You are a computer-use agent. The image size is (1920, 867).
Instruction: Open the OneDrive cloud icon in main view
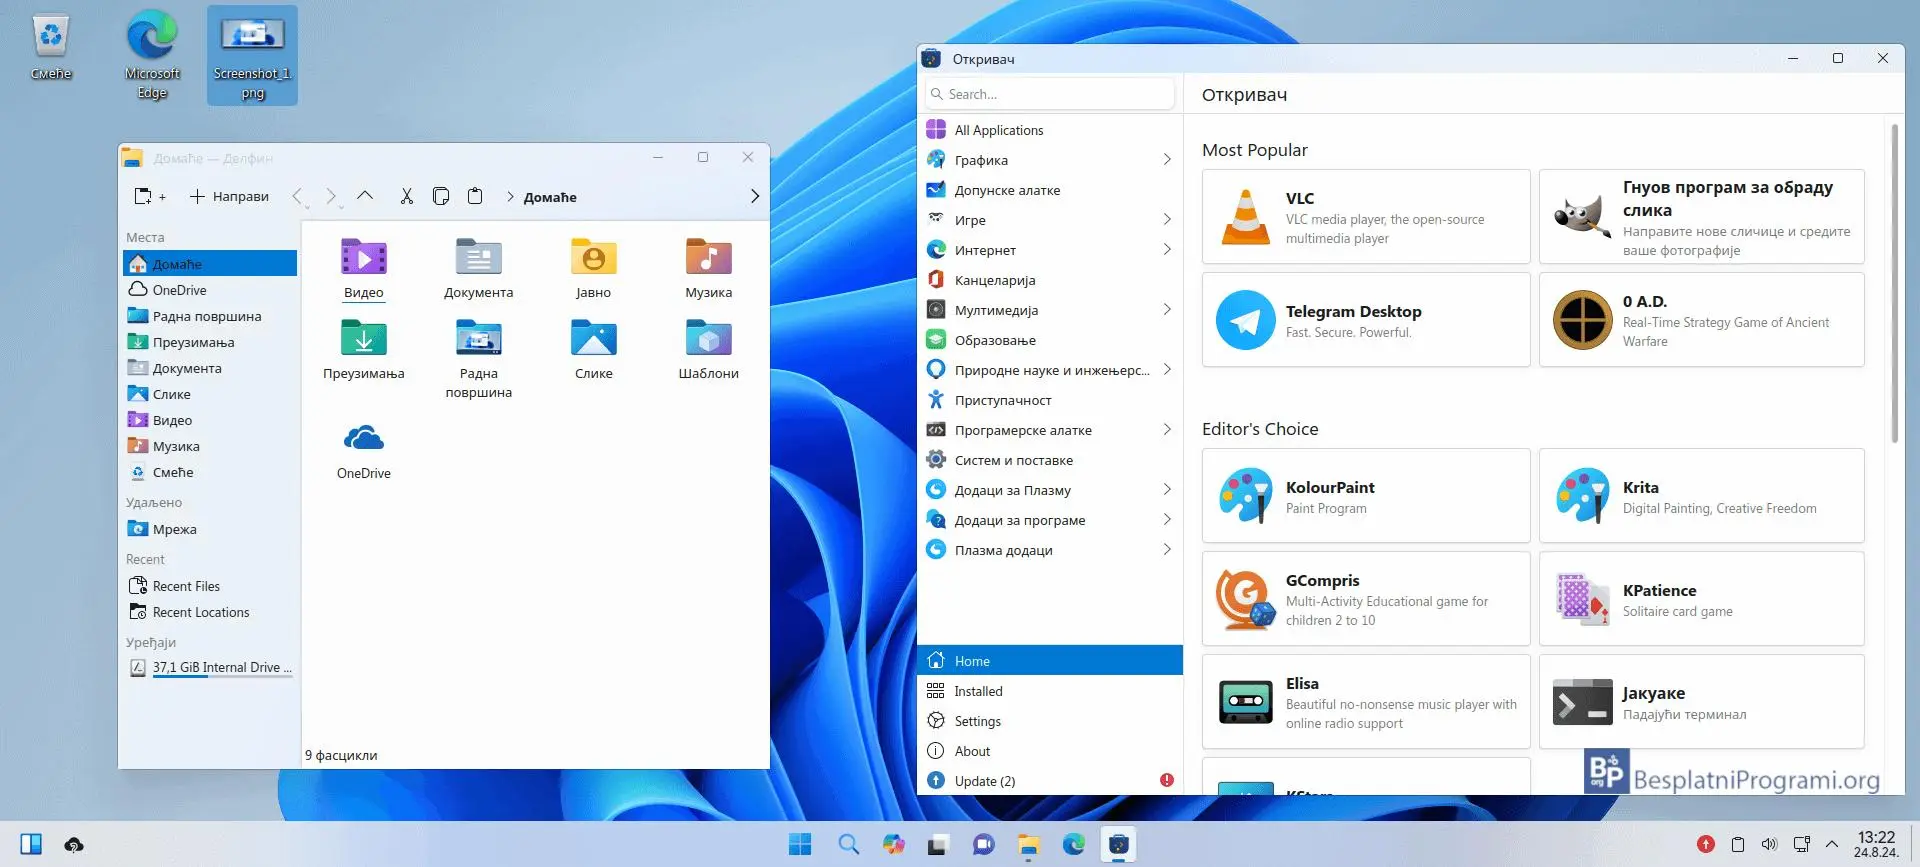[364, 438]
